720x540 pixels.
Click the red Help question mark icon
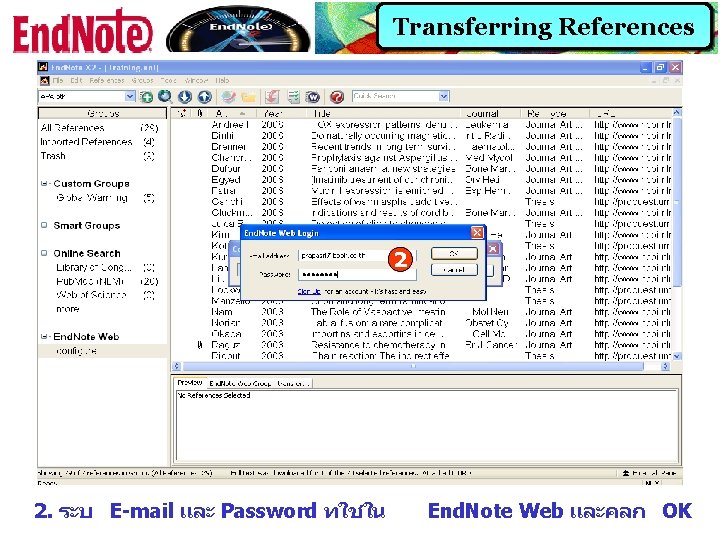(337, 97)
